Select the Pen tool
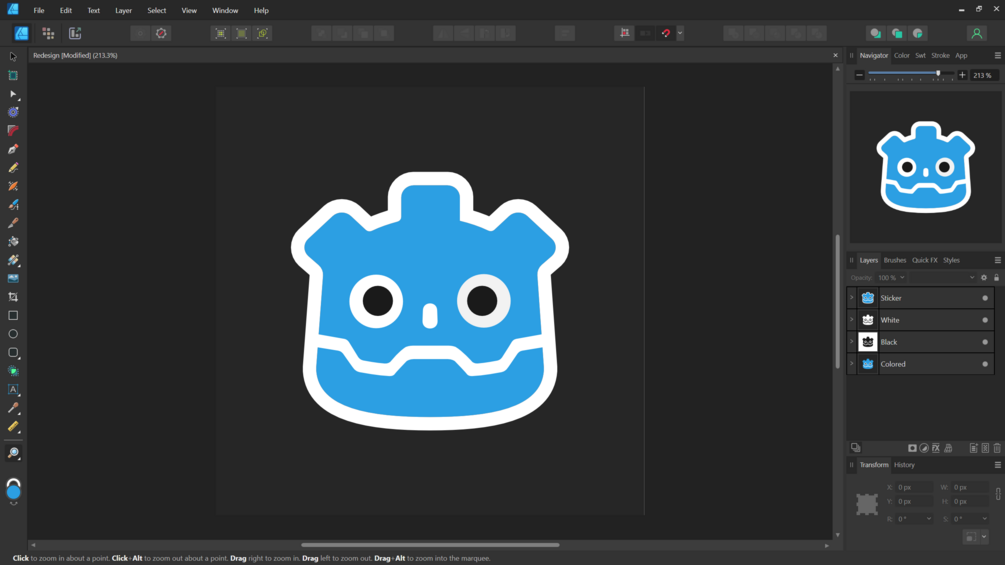This screenshot has width=1005, height=565. [x=13, y=149]
